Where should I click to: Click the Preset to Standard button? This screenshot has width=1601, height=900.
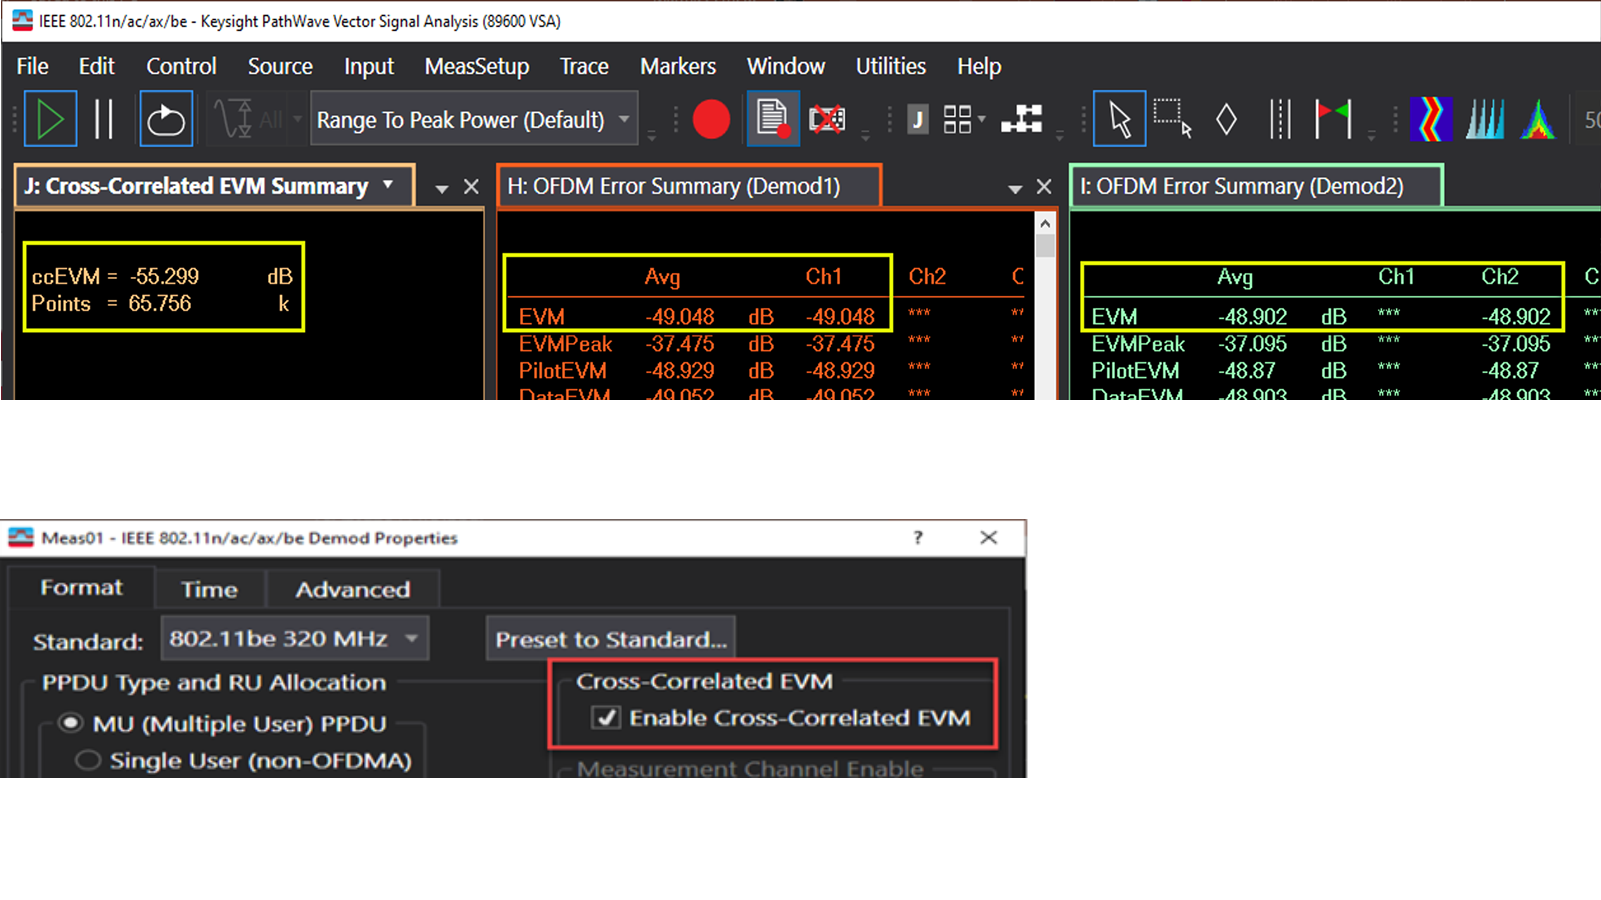click(610, 639)
